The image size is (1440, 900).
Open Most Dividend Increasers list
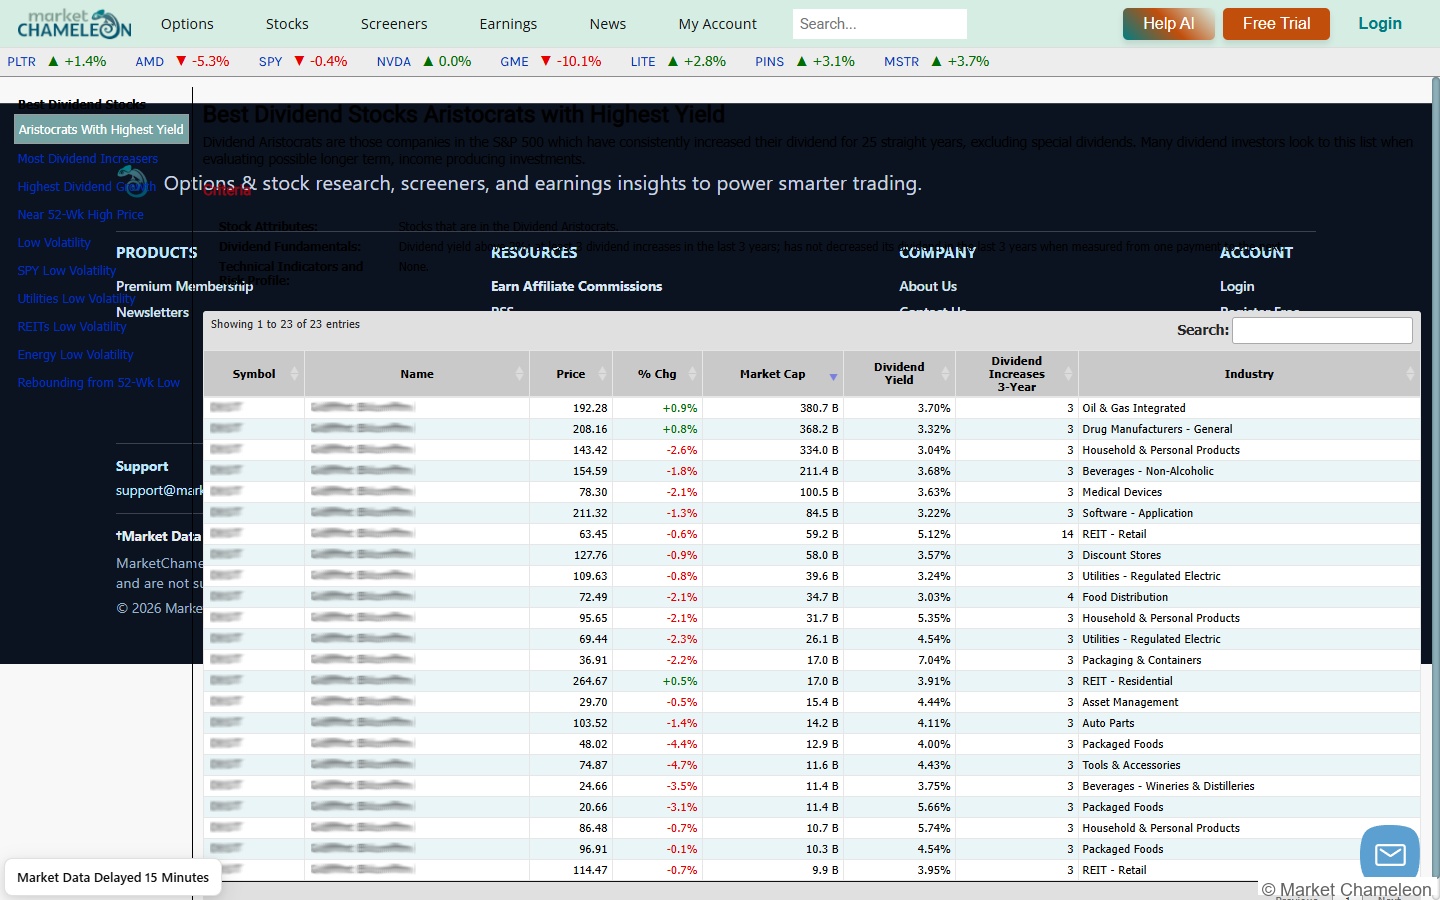[x=88, y=159]
